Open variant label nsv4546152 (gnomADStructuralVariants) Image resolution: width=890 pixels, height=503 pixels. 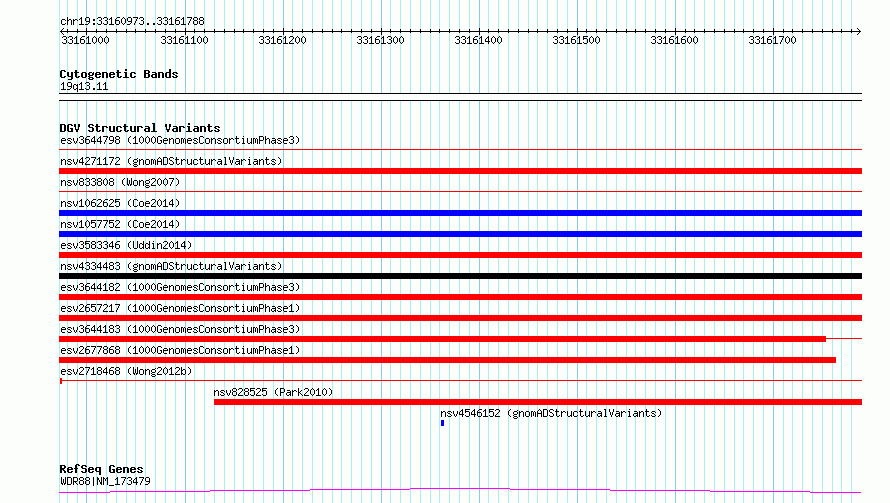point(551,413)
